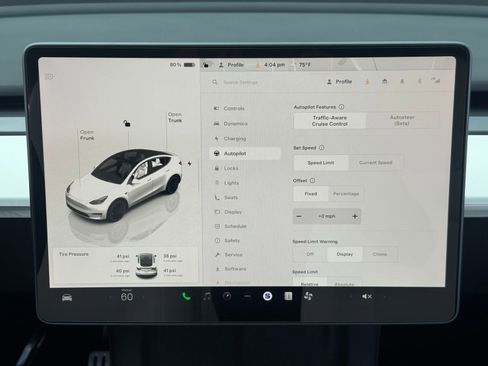The width and height of the screenshot is (488, 366).
Task: Open the Phone app
Action: click(x=186, y=296)
